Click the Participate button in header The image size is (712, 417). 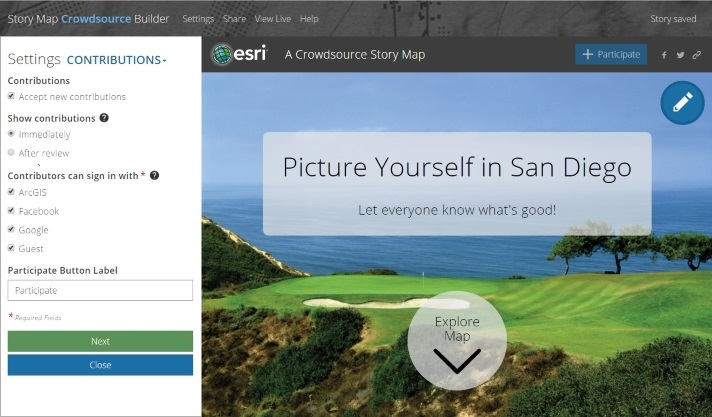pyautogui.click(x=611, y=55)
